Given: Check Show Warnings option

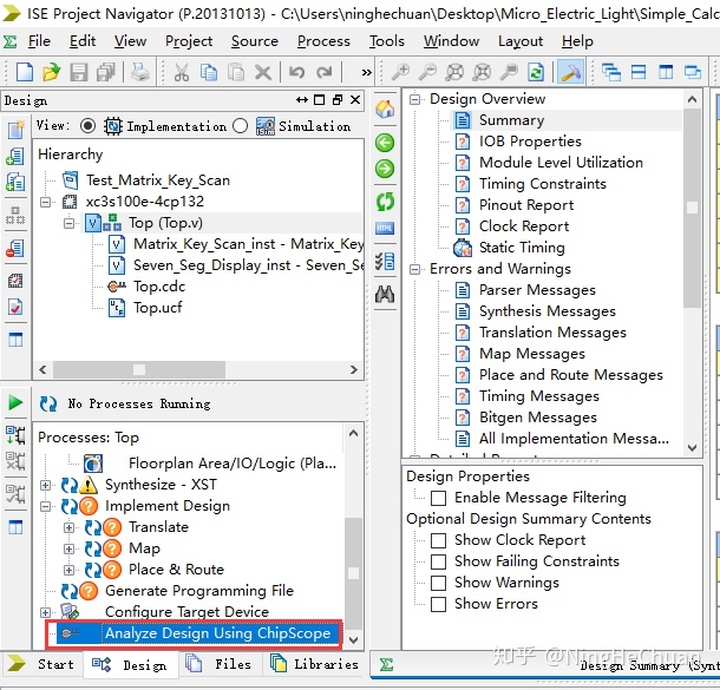Looking at the screenshot, I should [x=438, y=583].
